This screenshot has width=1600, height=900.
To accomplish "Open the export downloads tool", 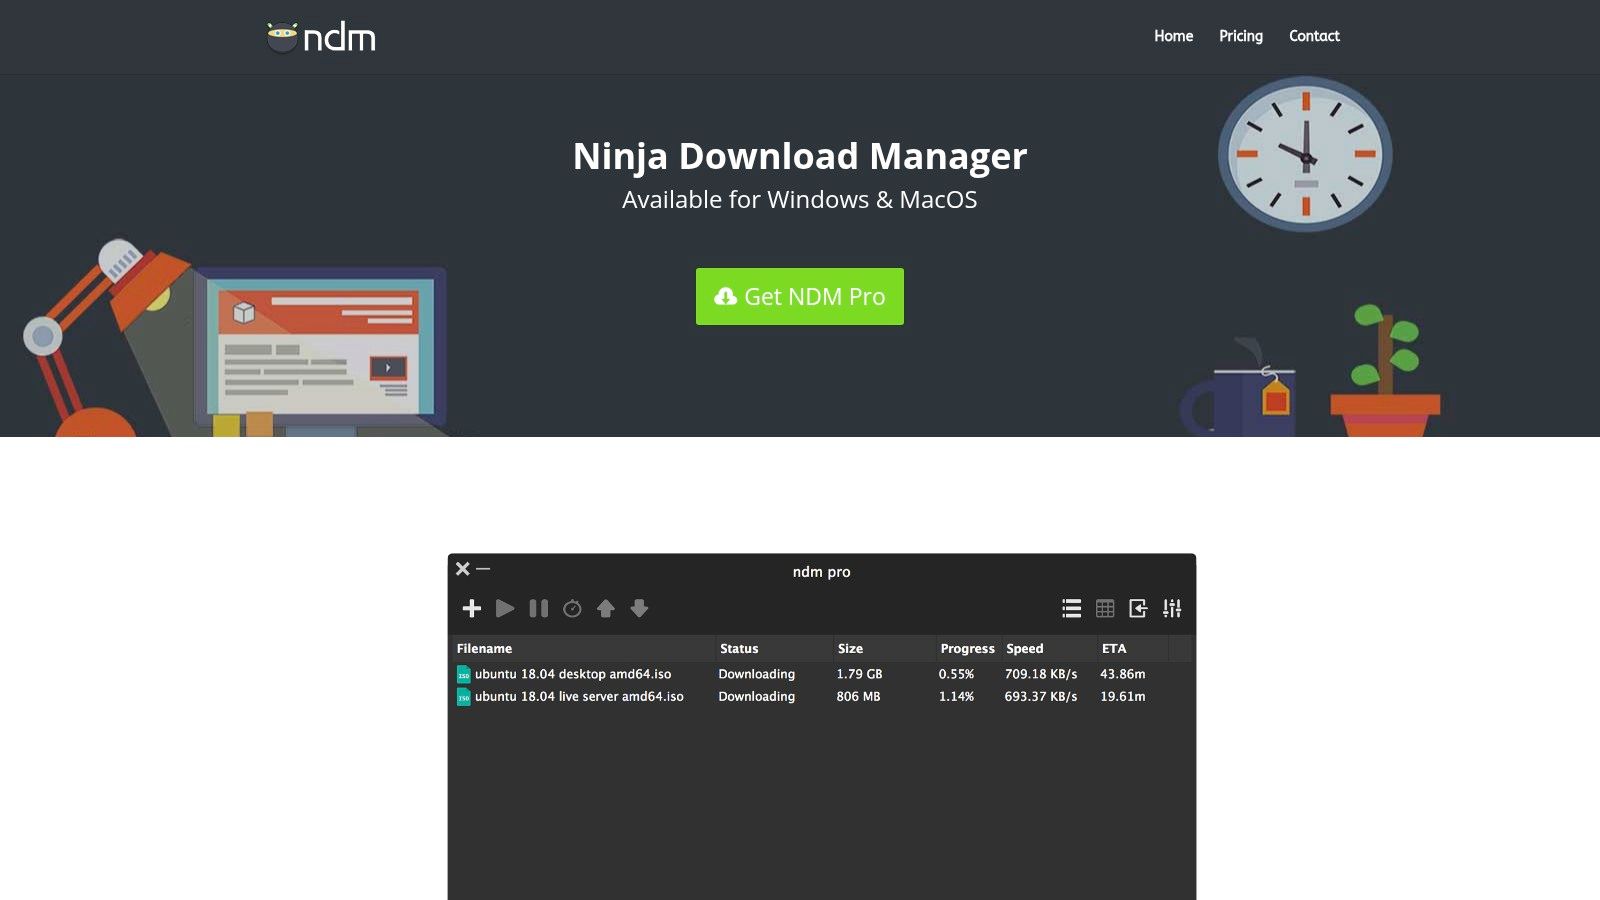I will coord(1138,608).
